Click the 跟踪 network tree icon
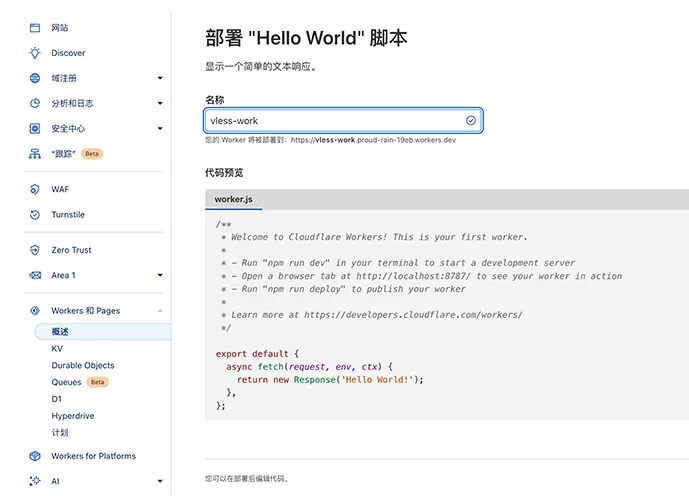 click(35, 154)
